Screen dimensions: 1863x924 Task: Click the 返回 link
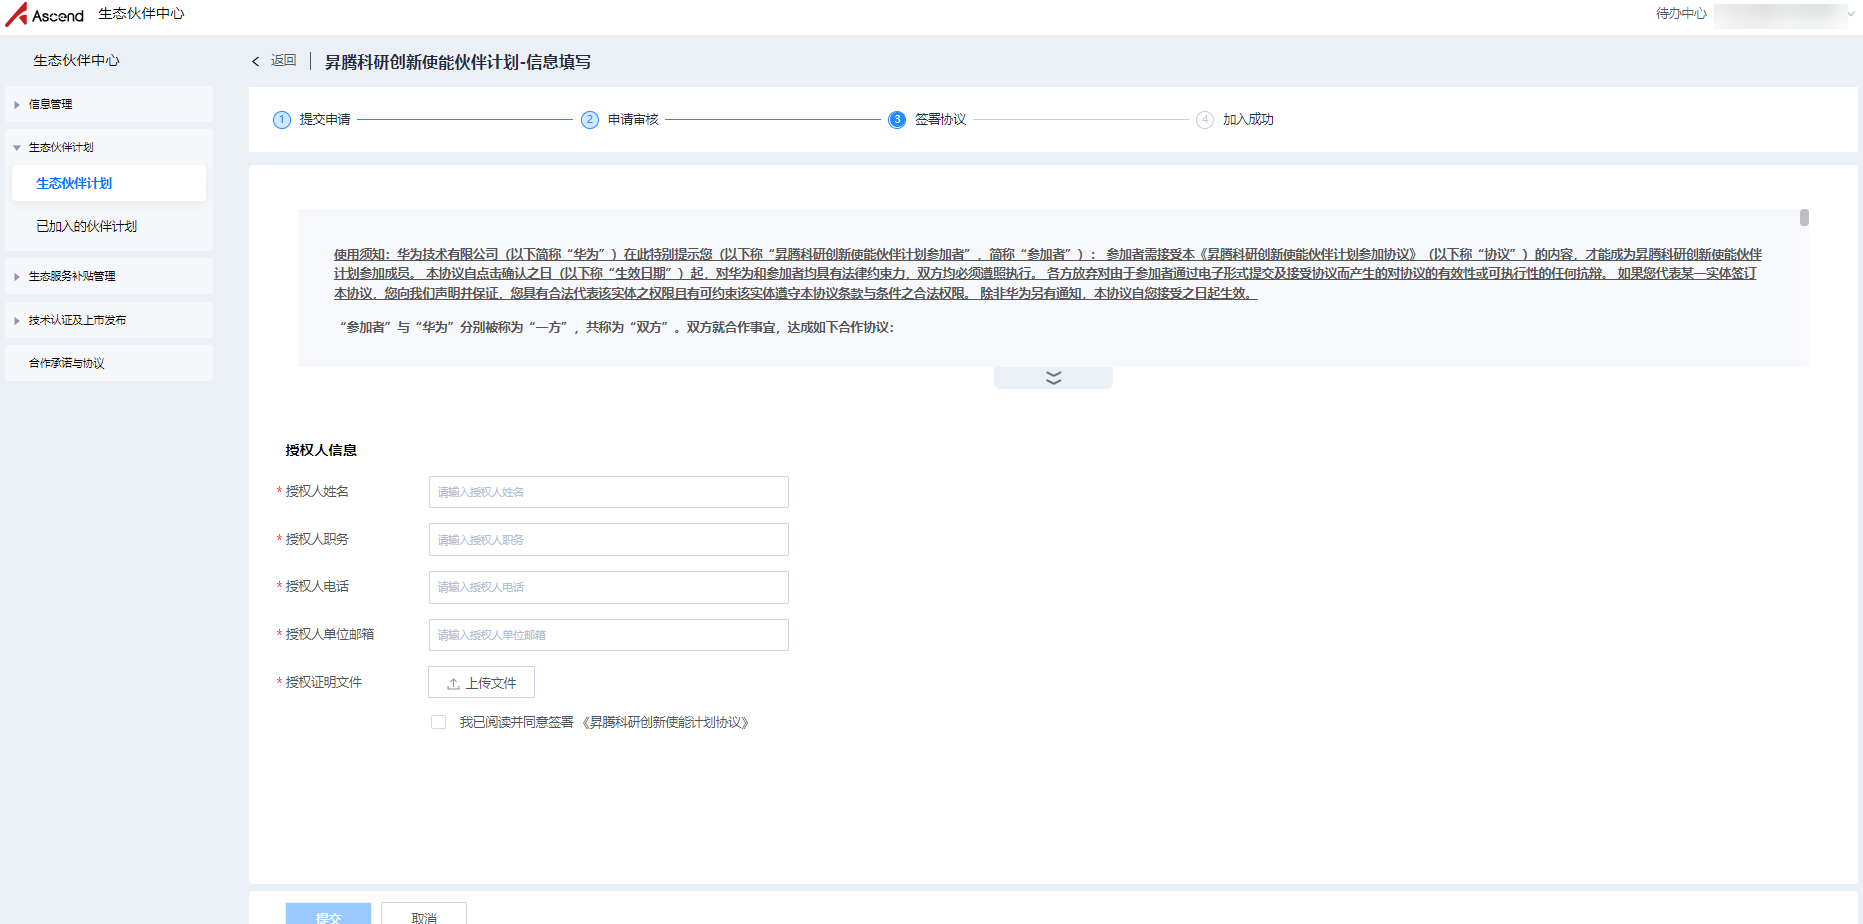[284, 61]
